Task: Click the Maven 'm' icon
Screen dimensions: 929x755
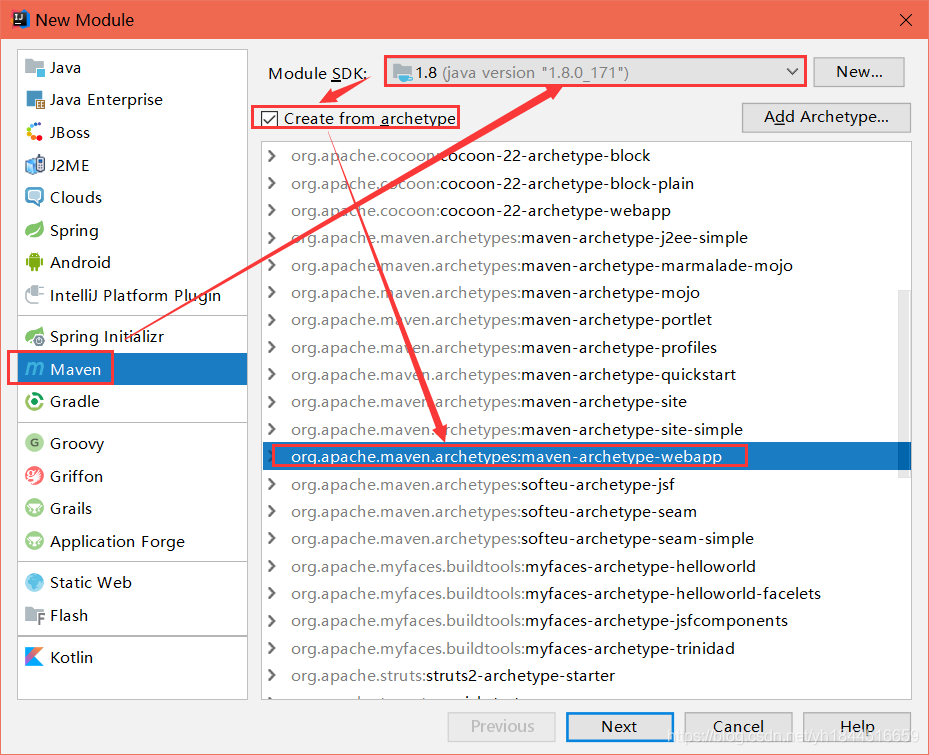Action: pyautogui.click(x=35, y=369)
